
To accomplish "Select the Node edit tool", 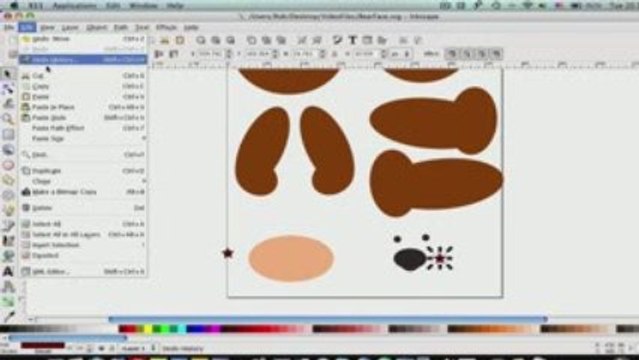I will (8, 89).
